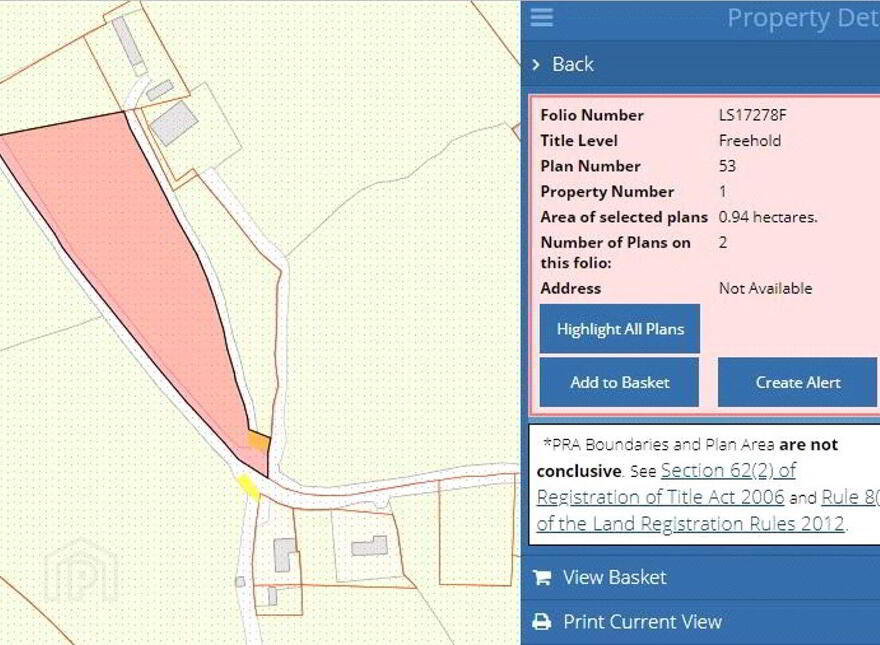Click the Highlight All Plans button
The image size is (880, 645).
pos(620,329)
